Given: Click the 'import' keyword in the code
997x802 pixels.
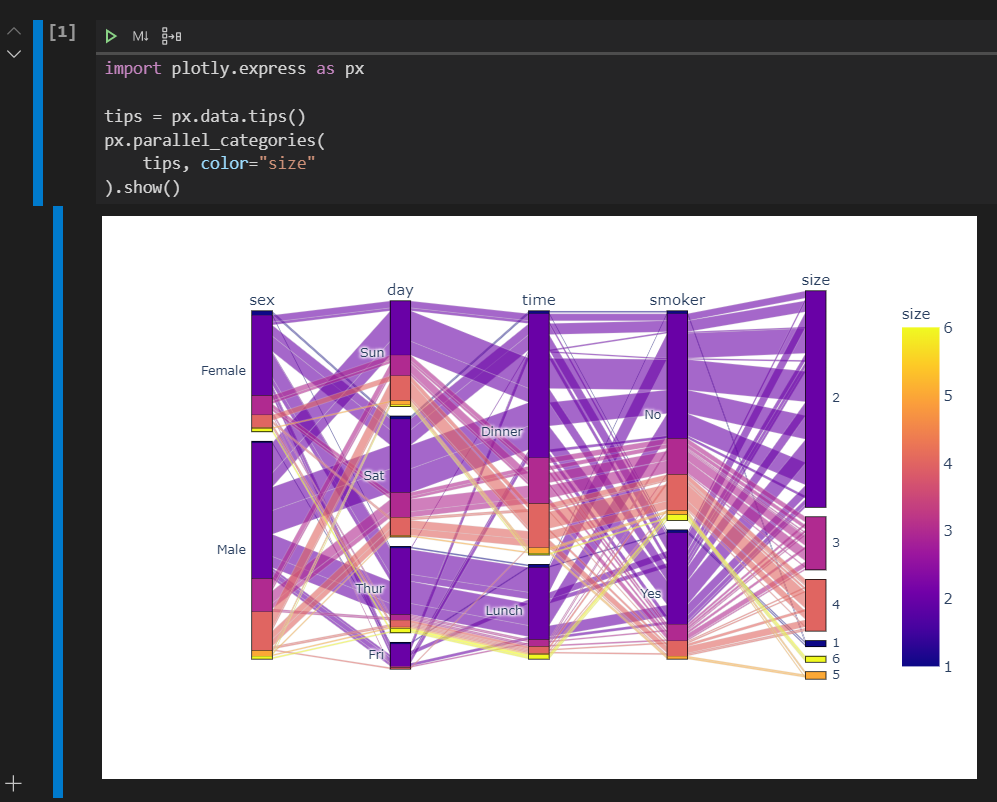Looking at the screenshot, I should click(x=133, y=68).
